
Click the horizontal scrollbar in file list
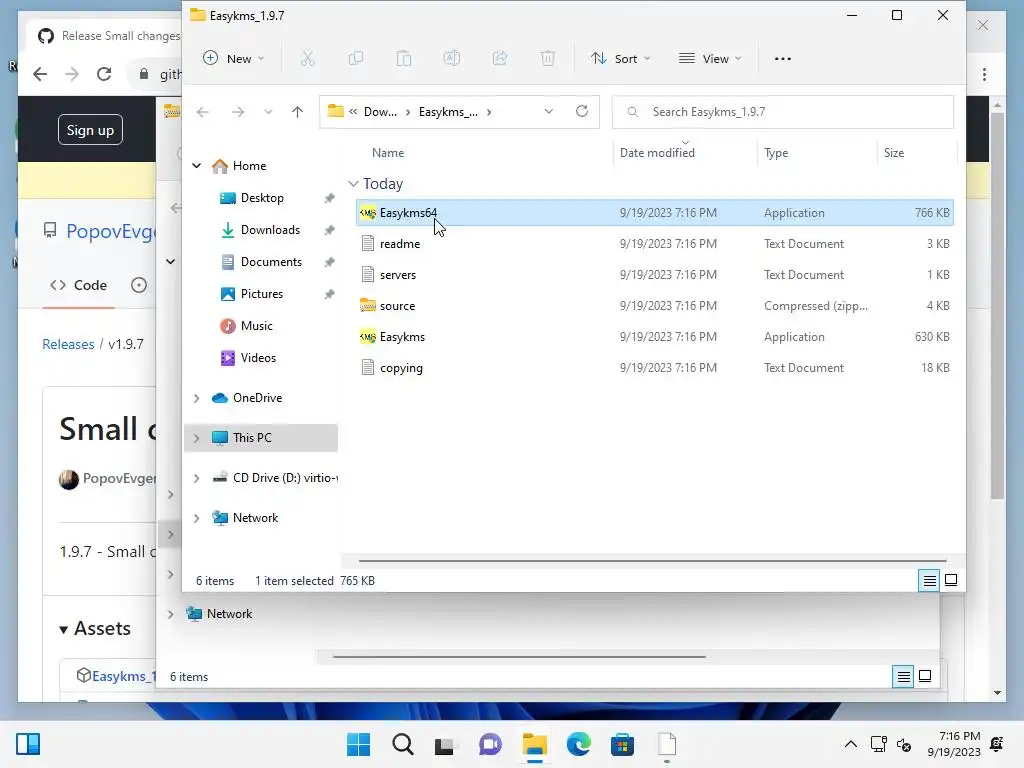pos(652,560)
